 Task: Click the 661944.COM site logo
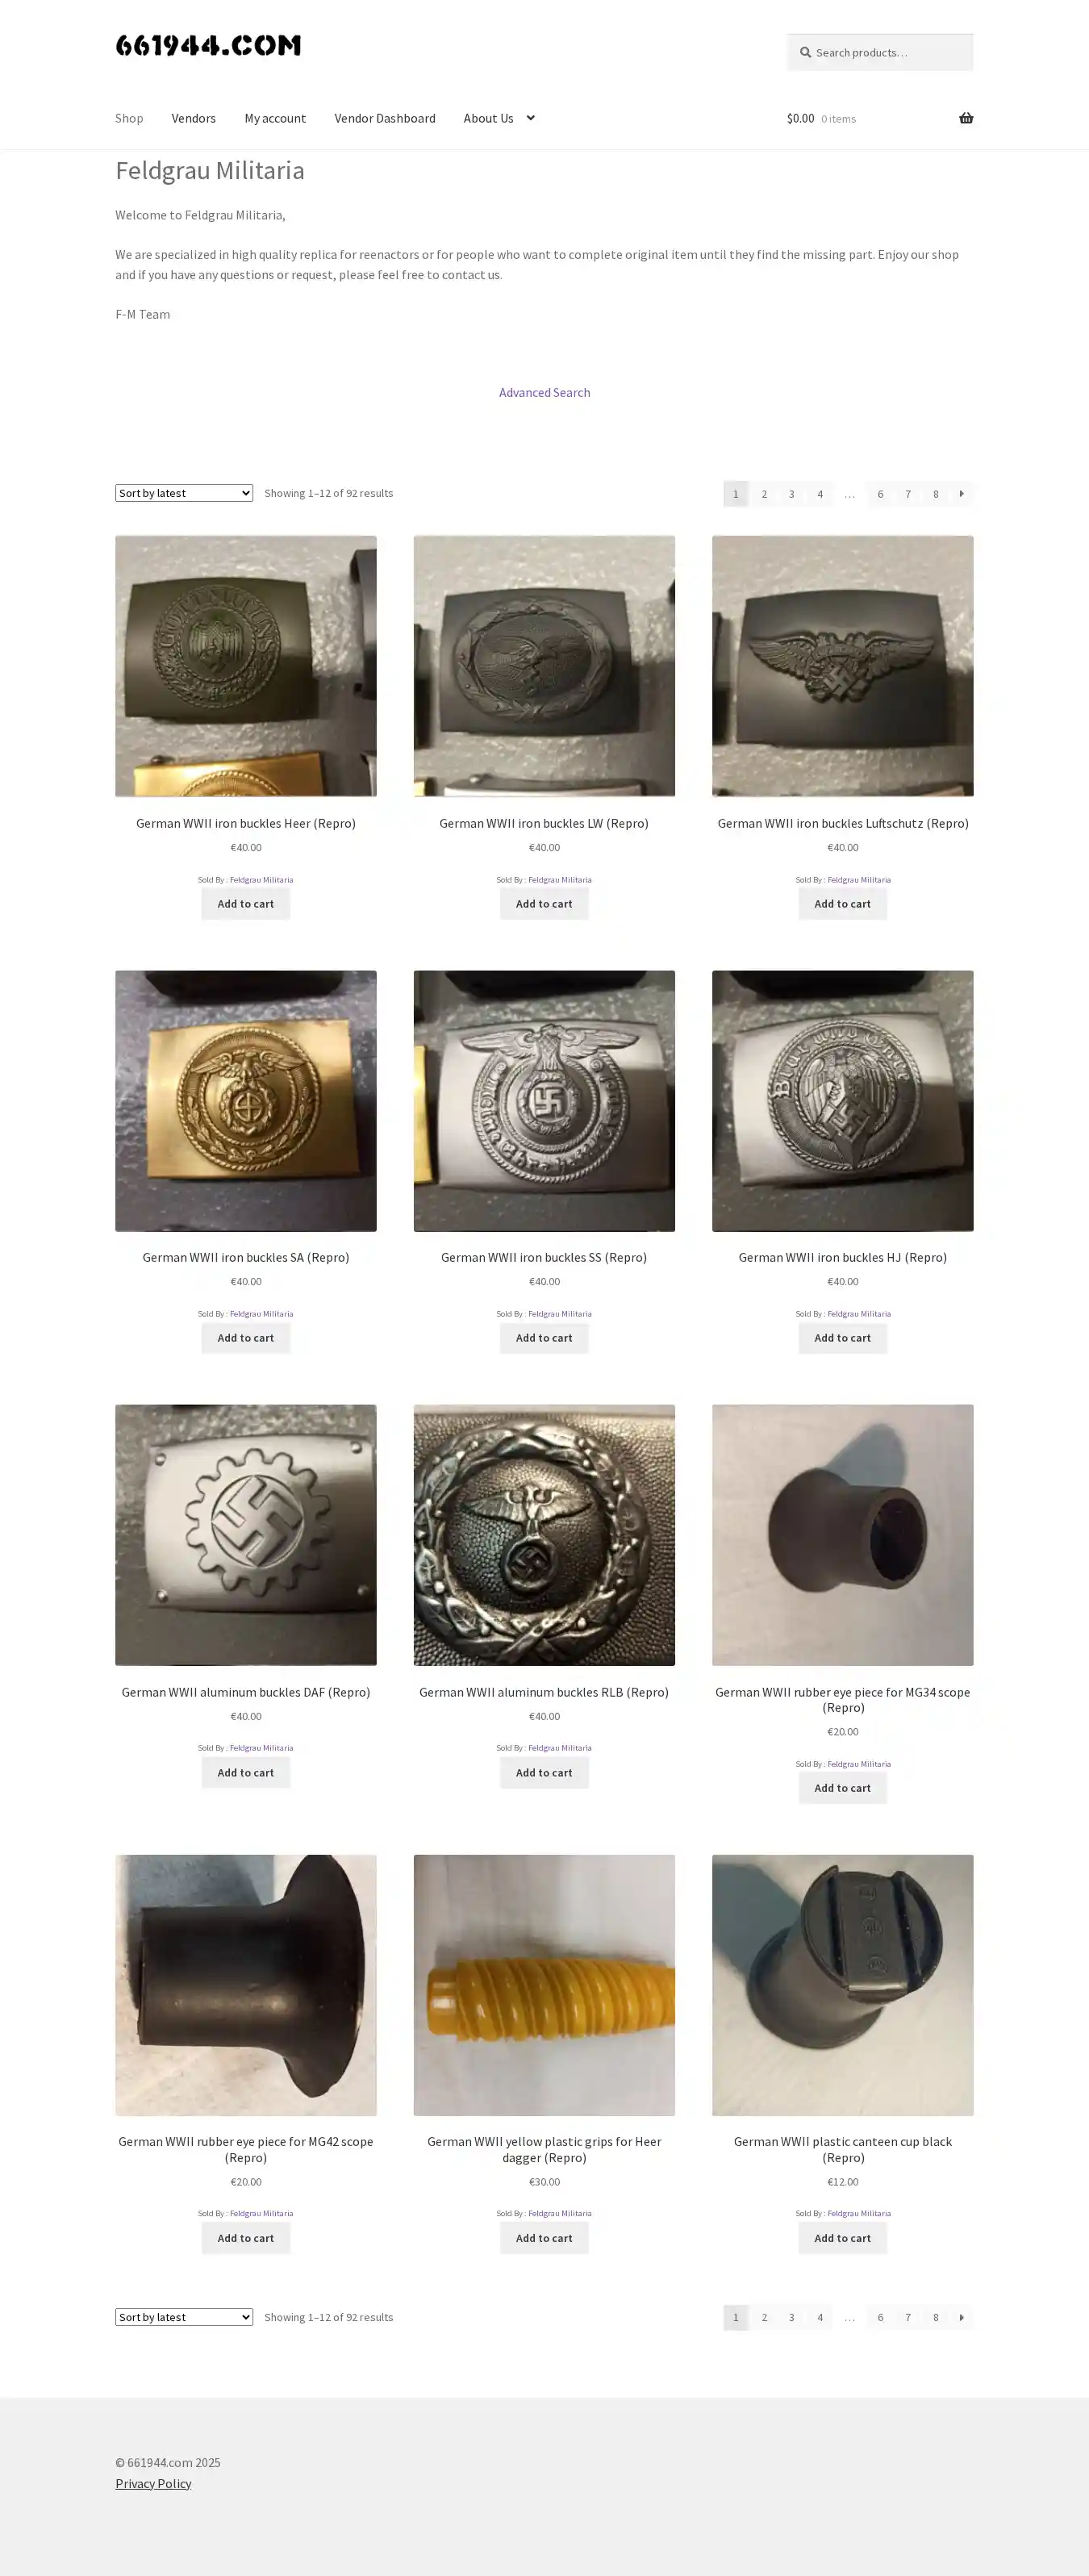click(208, 45)
